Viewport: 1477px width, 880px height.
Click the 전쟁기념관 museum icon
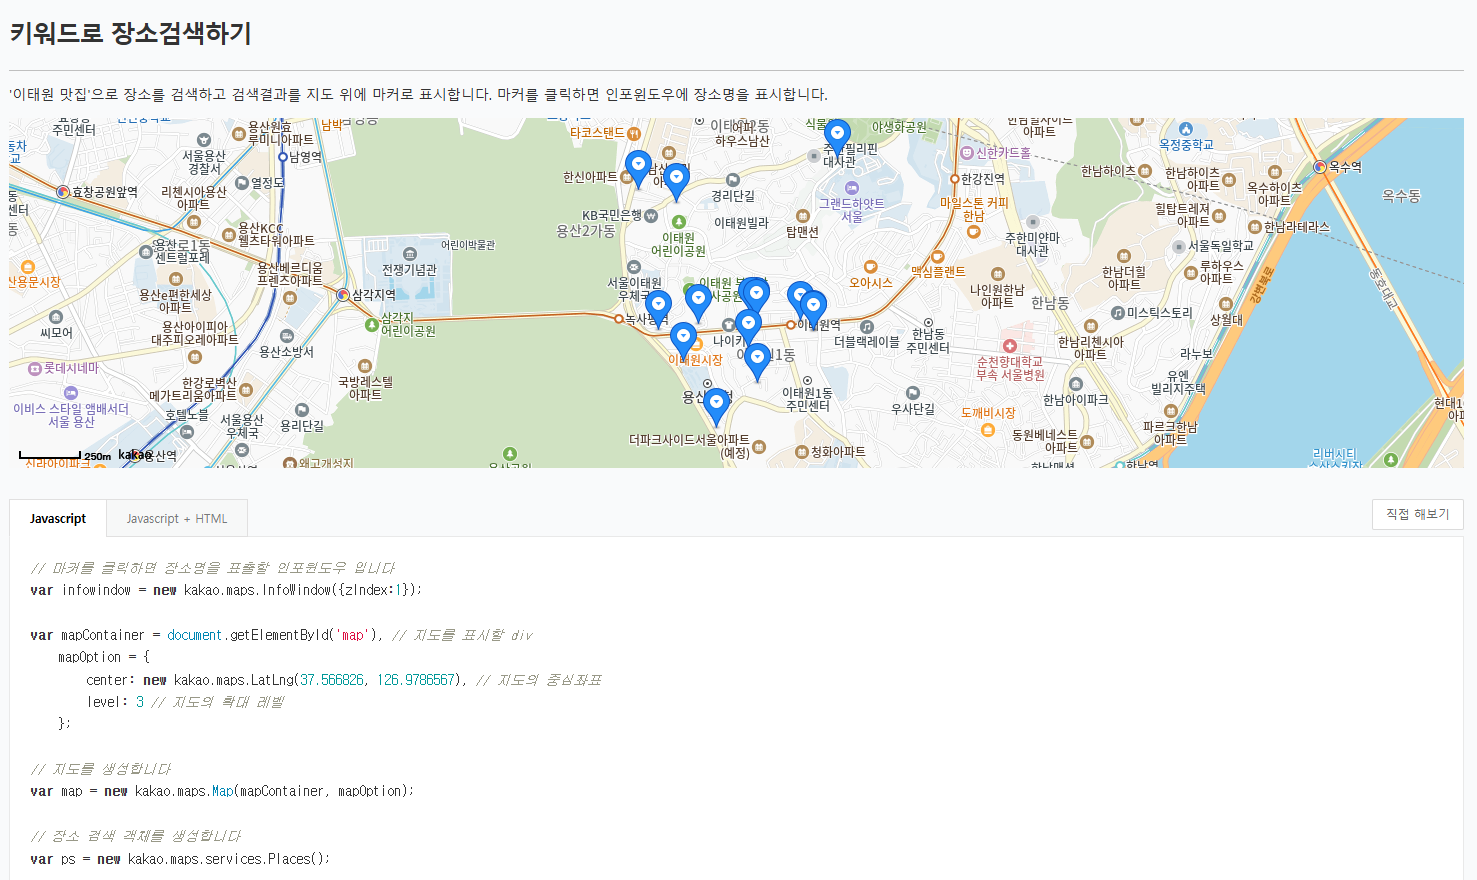coord(410,254)
